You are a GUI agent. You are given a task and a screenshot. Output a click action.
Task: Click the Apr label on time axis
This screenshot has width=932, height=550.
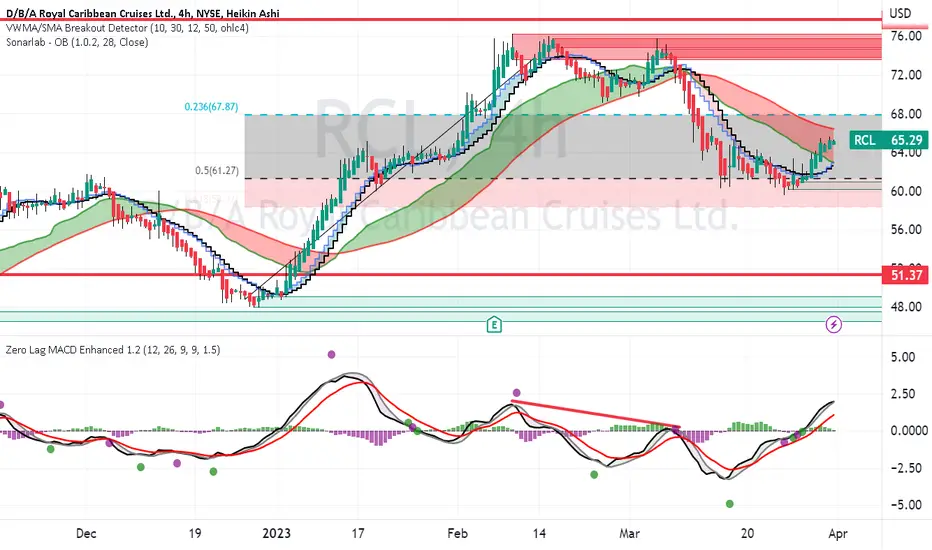click(837, 533)
